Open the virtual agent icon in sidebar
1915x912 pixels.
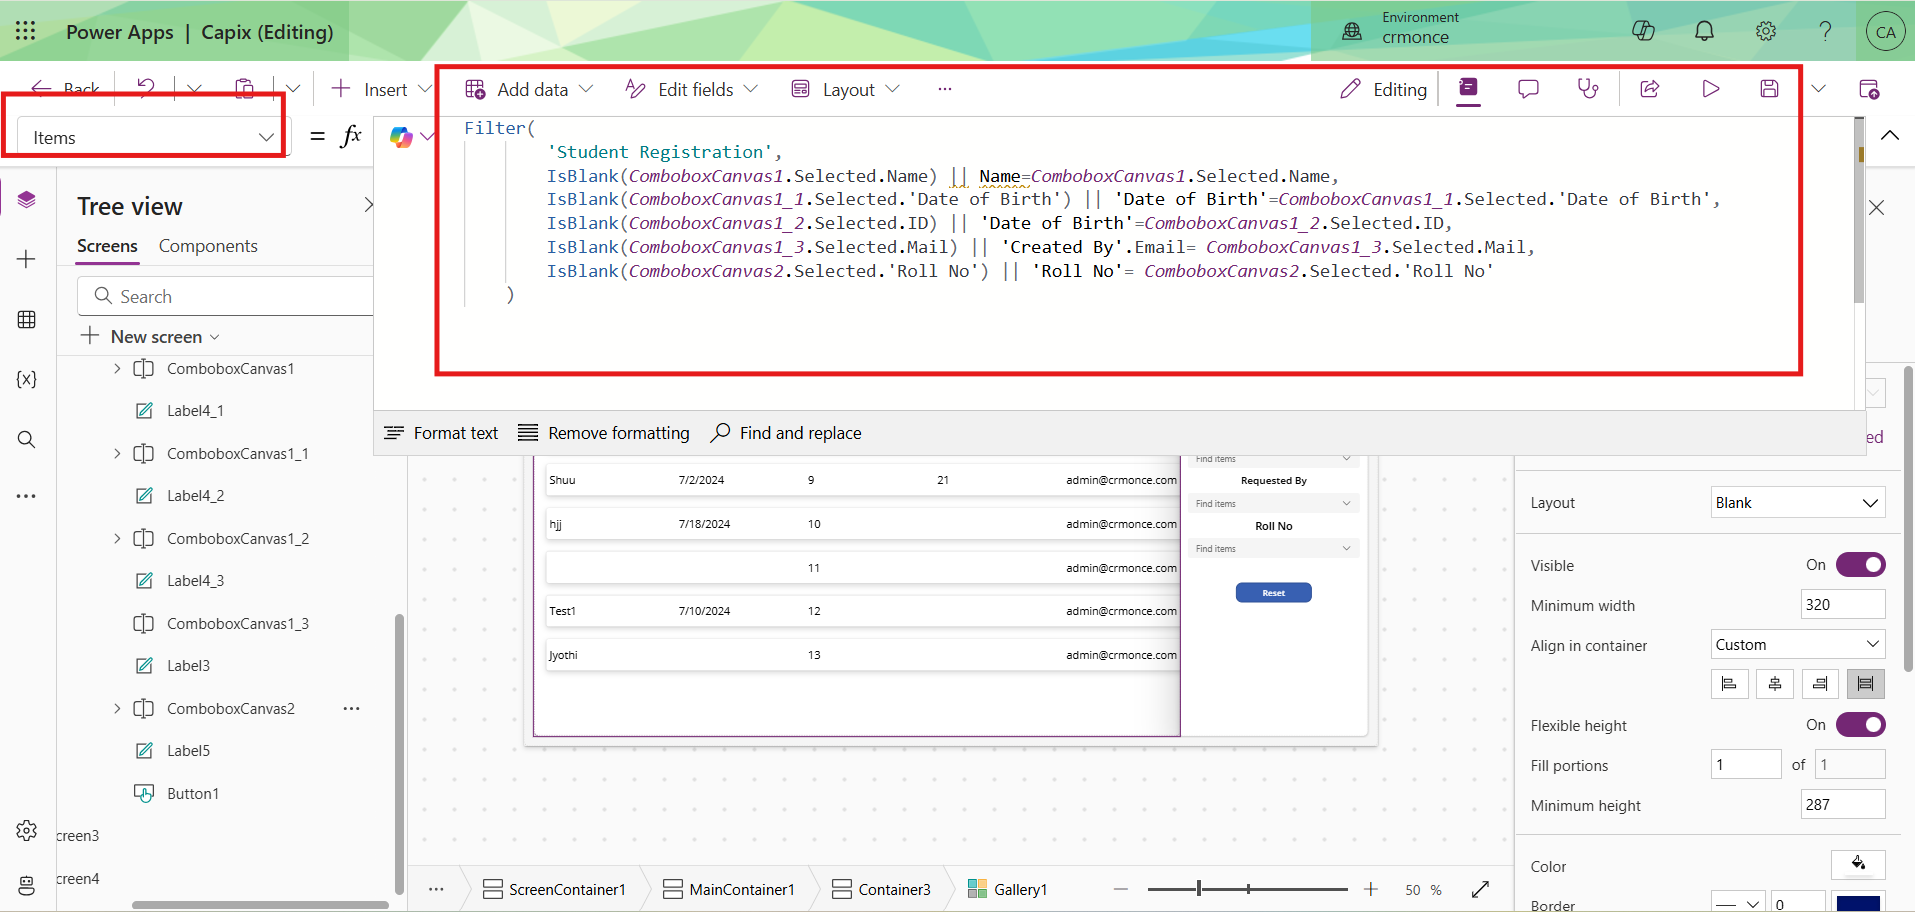pyautogui.click(x=27, y=885)
